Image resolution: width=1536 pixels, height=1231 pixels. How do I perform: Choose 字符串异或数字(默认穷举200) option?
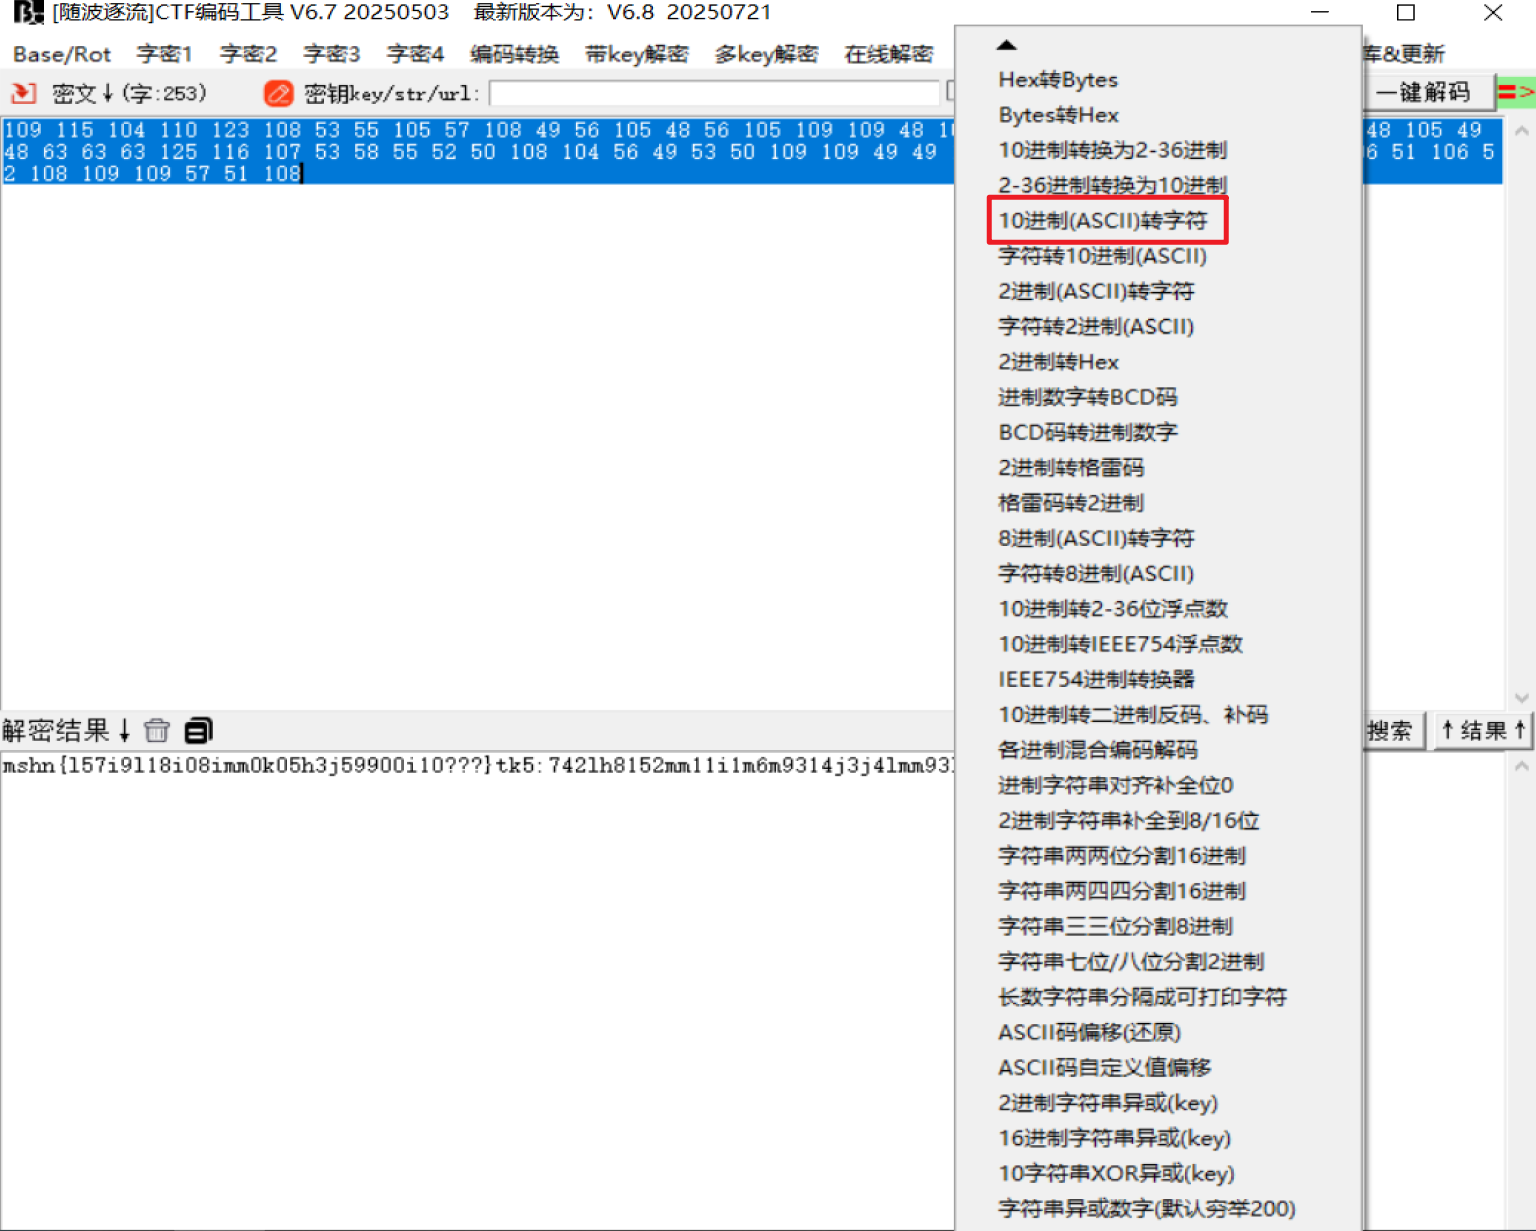click(x=1147, y=1209)
